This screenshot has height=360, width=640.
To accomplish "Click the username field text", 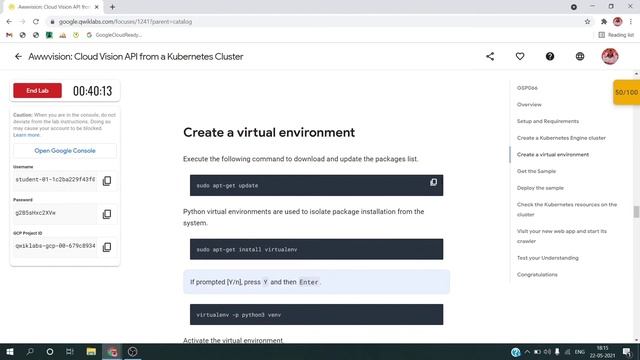I will pos(55,180).
